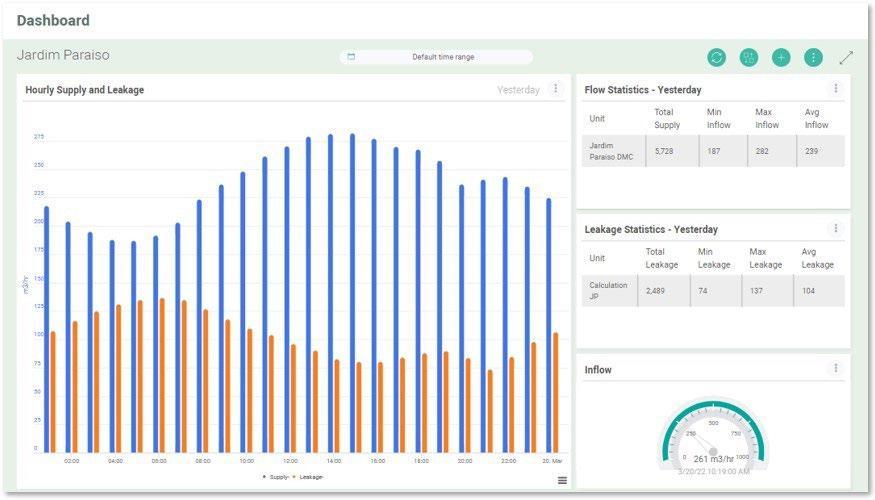Click Min Leakage value 74
The height and width of the screenshot is (500, 875).
(703, 291)
